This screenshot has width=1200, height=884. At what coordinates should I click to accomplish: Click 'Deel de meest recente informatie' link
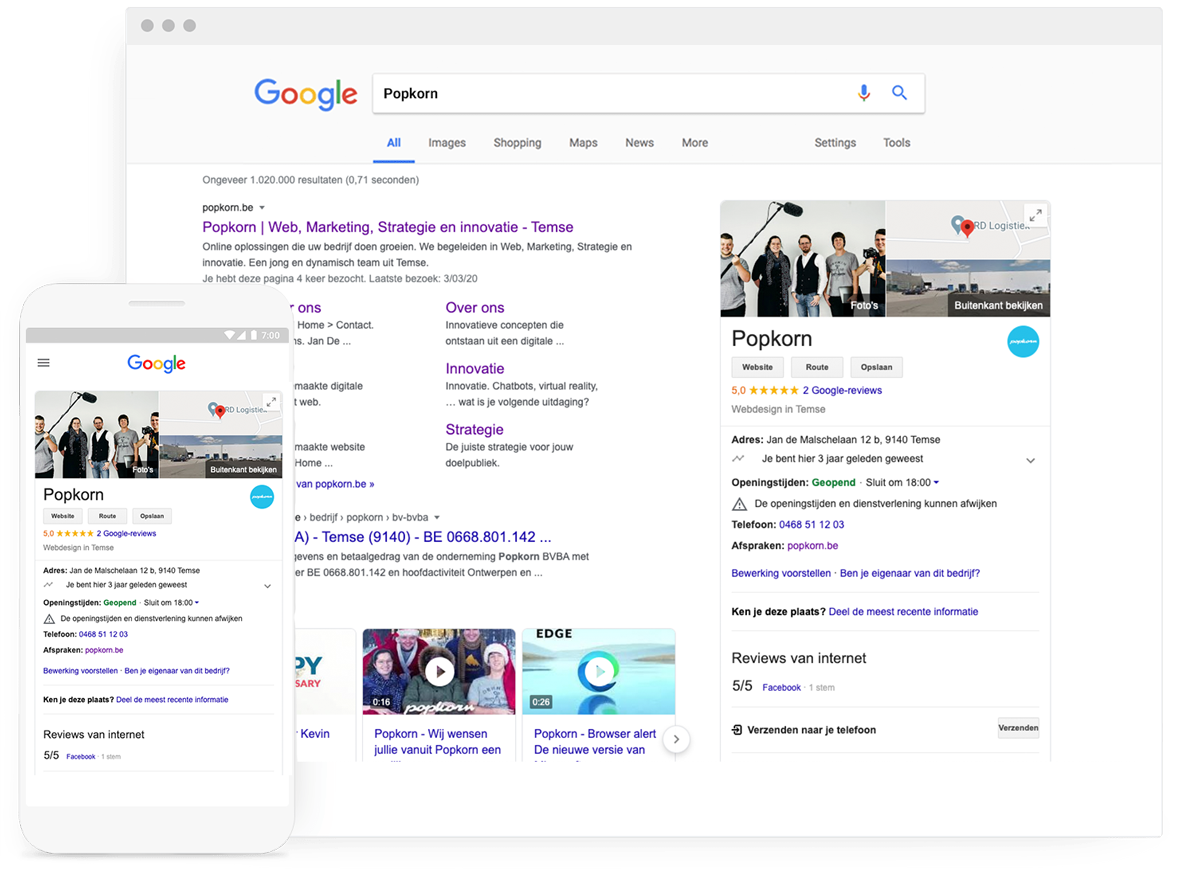pos(903,611)
